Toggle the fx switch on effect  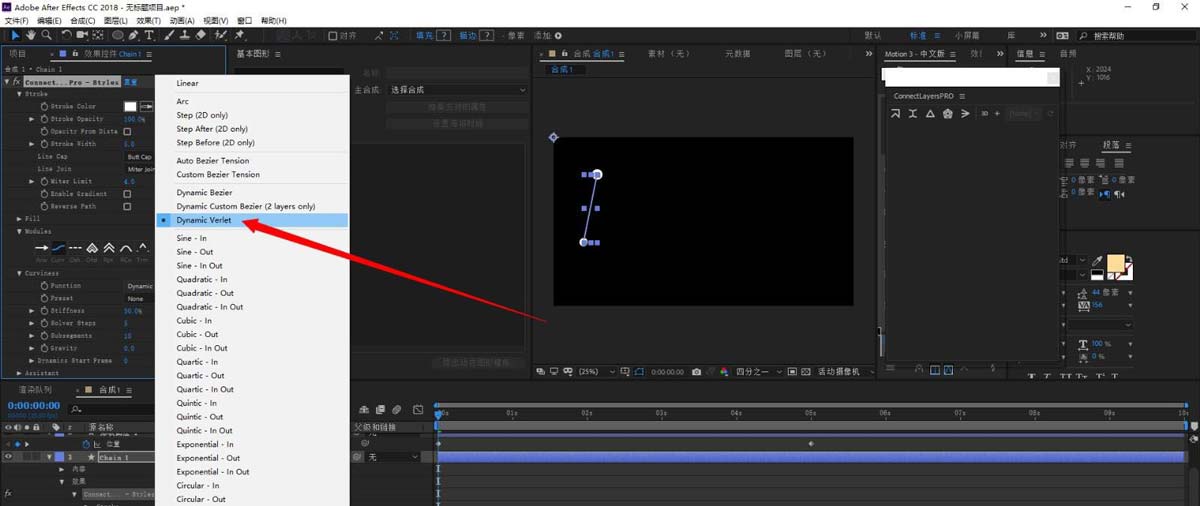(17, 82)
